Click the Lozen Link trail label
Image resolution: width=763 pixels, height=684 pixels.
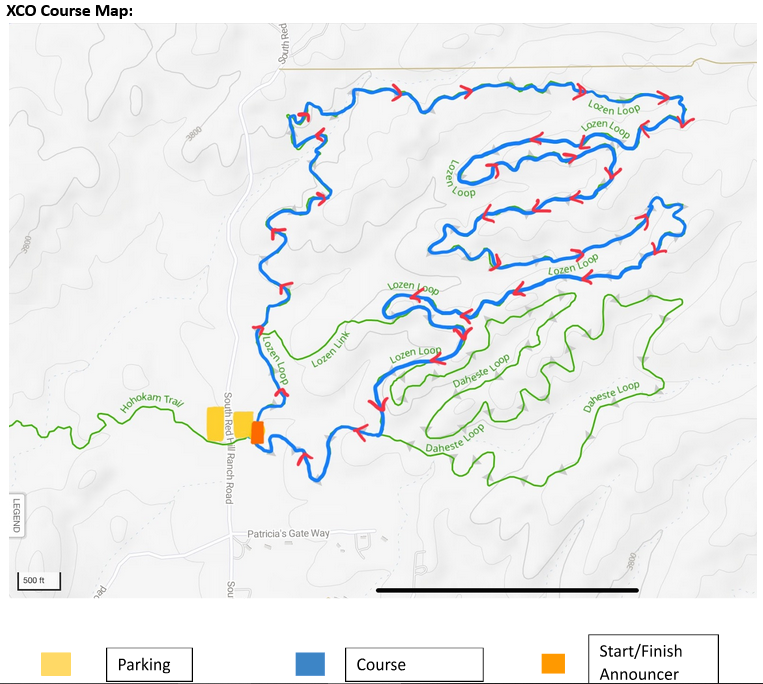pyautogui.click(x=331, y=350)
